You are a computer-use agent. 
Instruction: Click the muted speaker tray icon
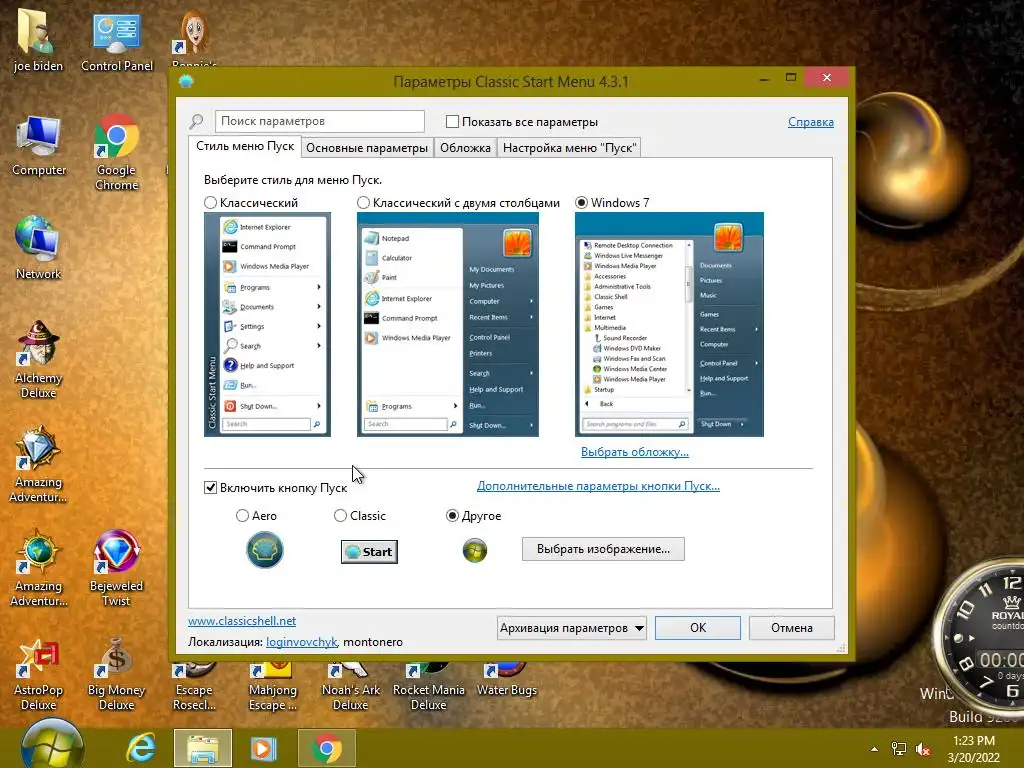[923, 749]
